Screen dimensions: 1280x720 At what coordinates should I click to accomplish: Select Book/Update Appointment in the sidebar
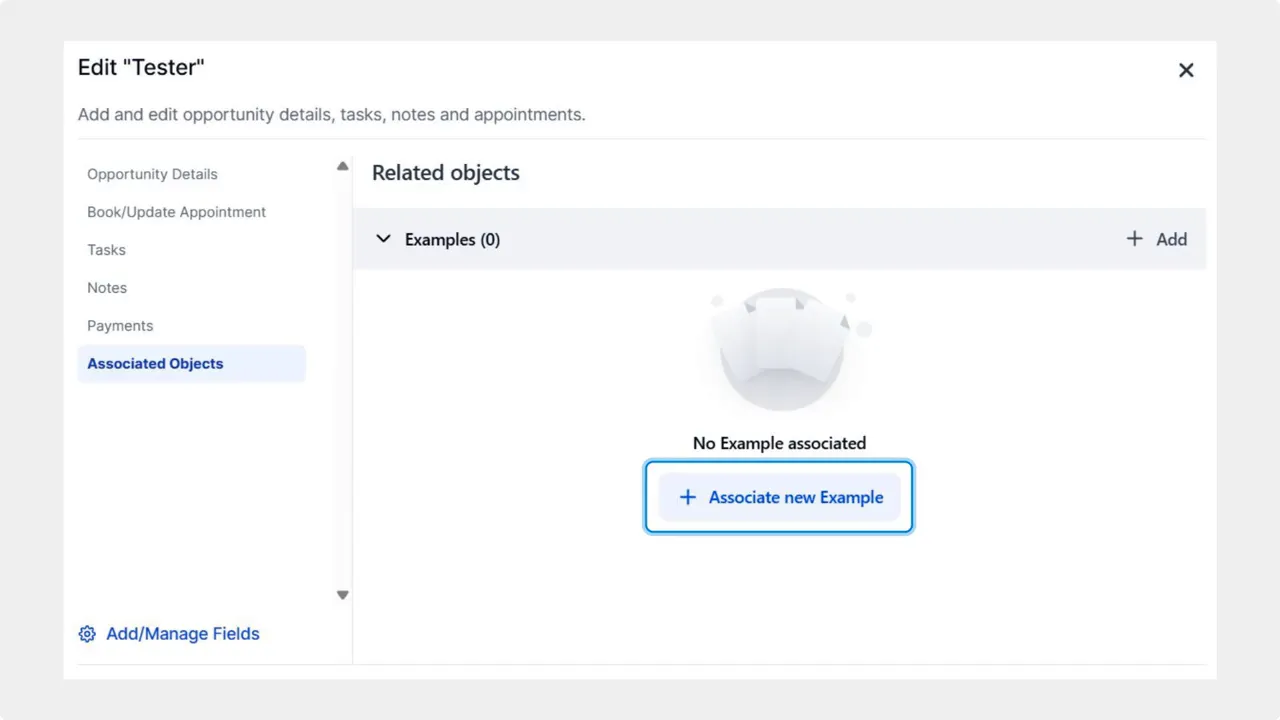click(x=176, y=212)
